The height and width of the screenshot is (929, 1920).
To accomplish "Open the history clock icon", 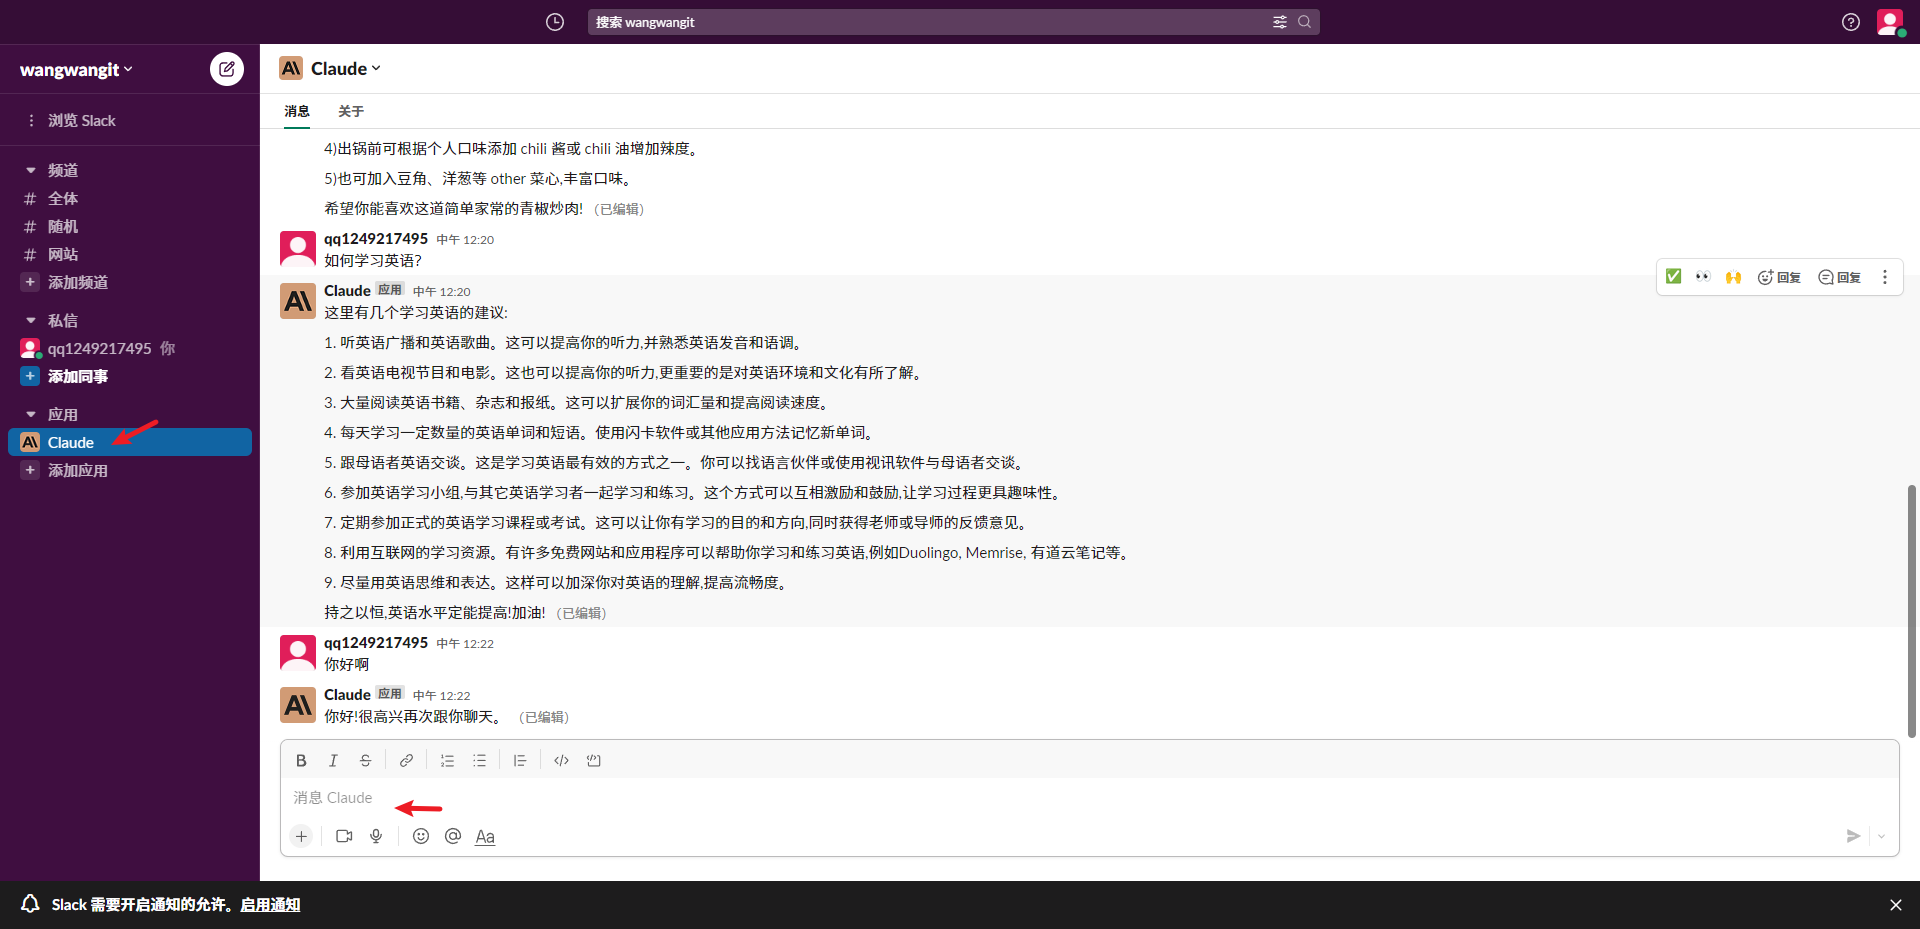I will pos(555,22).
